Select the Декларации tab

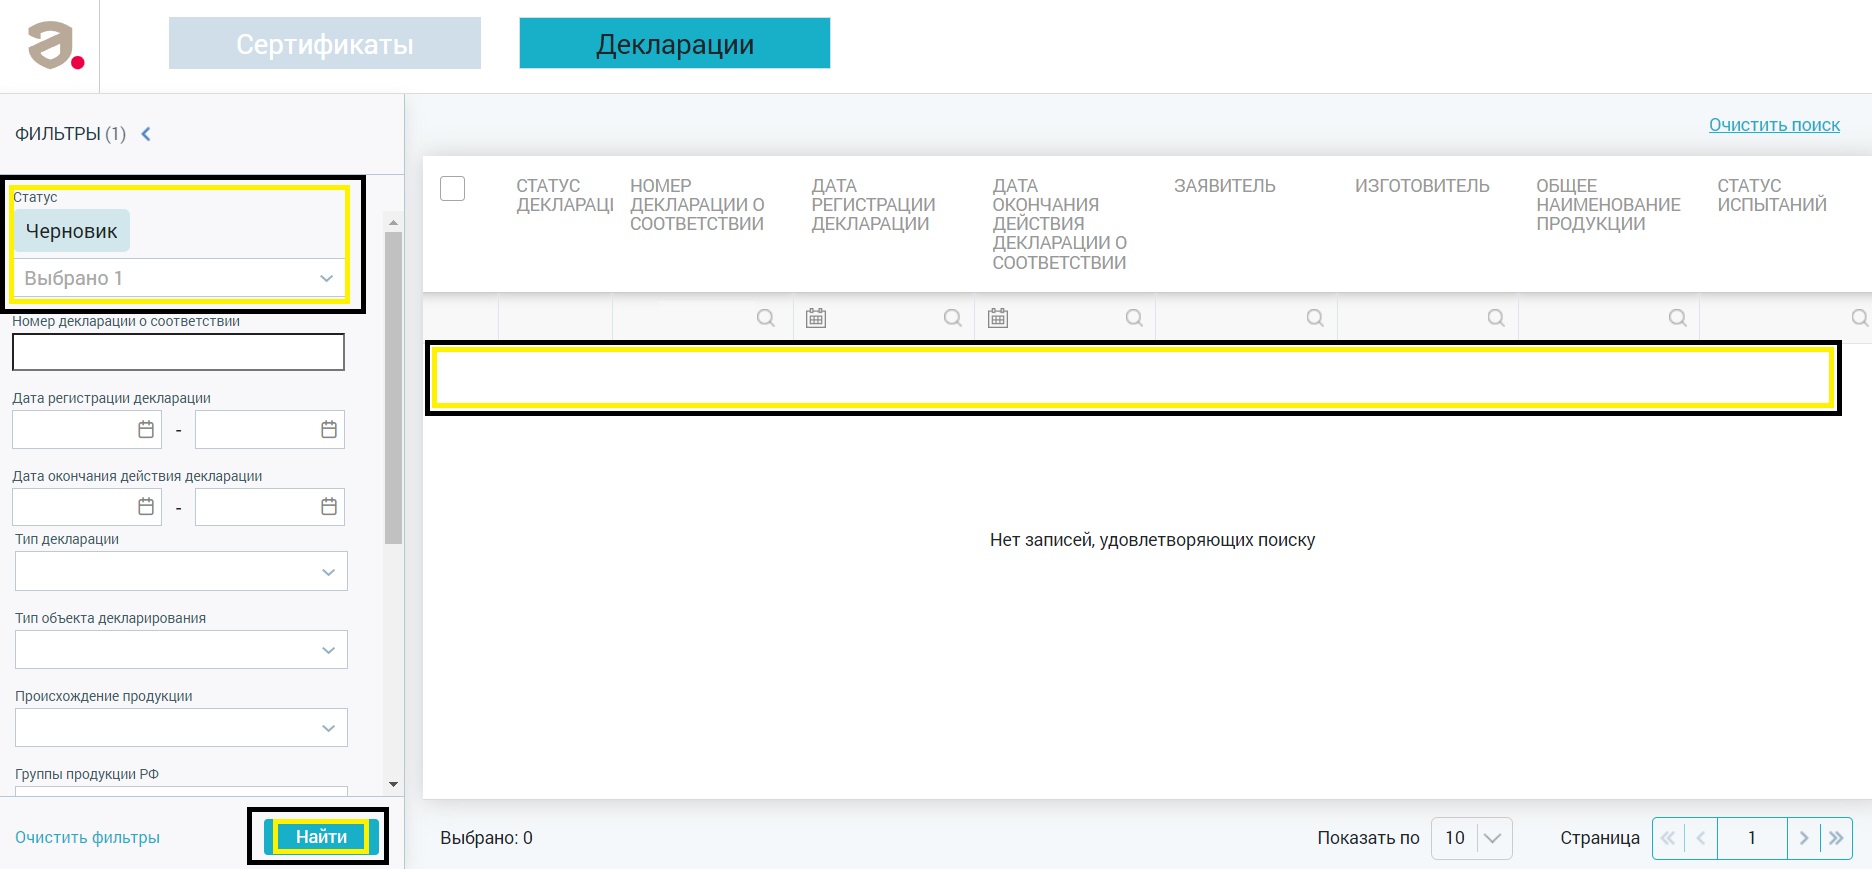[675, 44]
